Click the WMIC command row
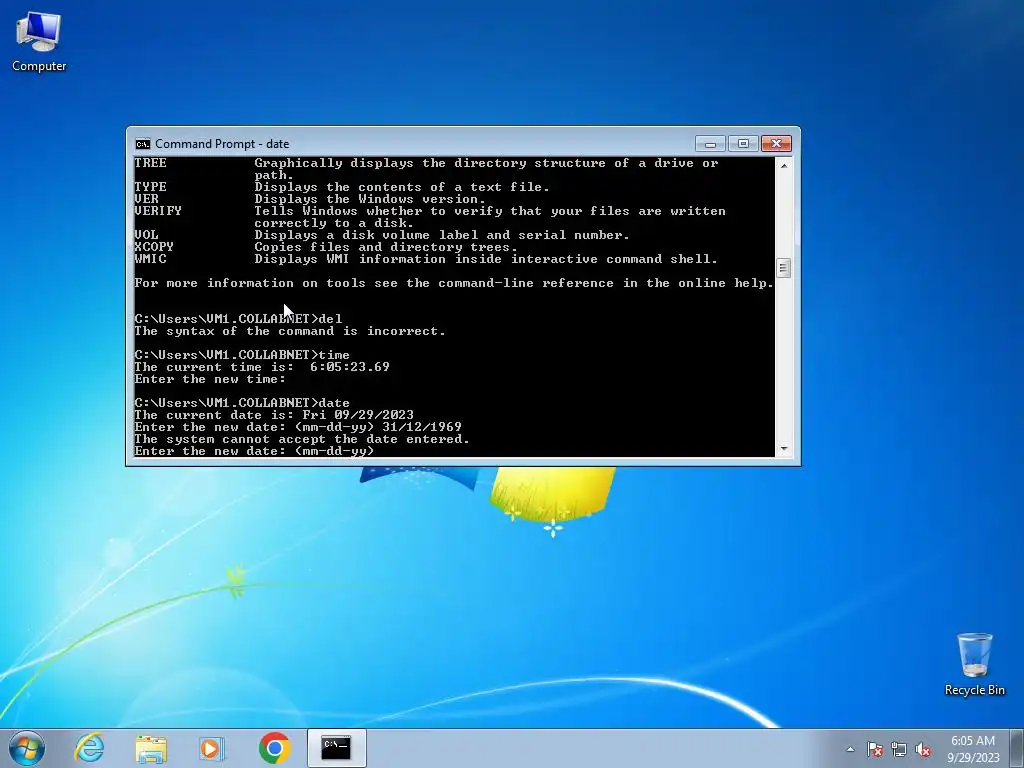This screenshot has width=1024, height=768. [426, 259]
